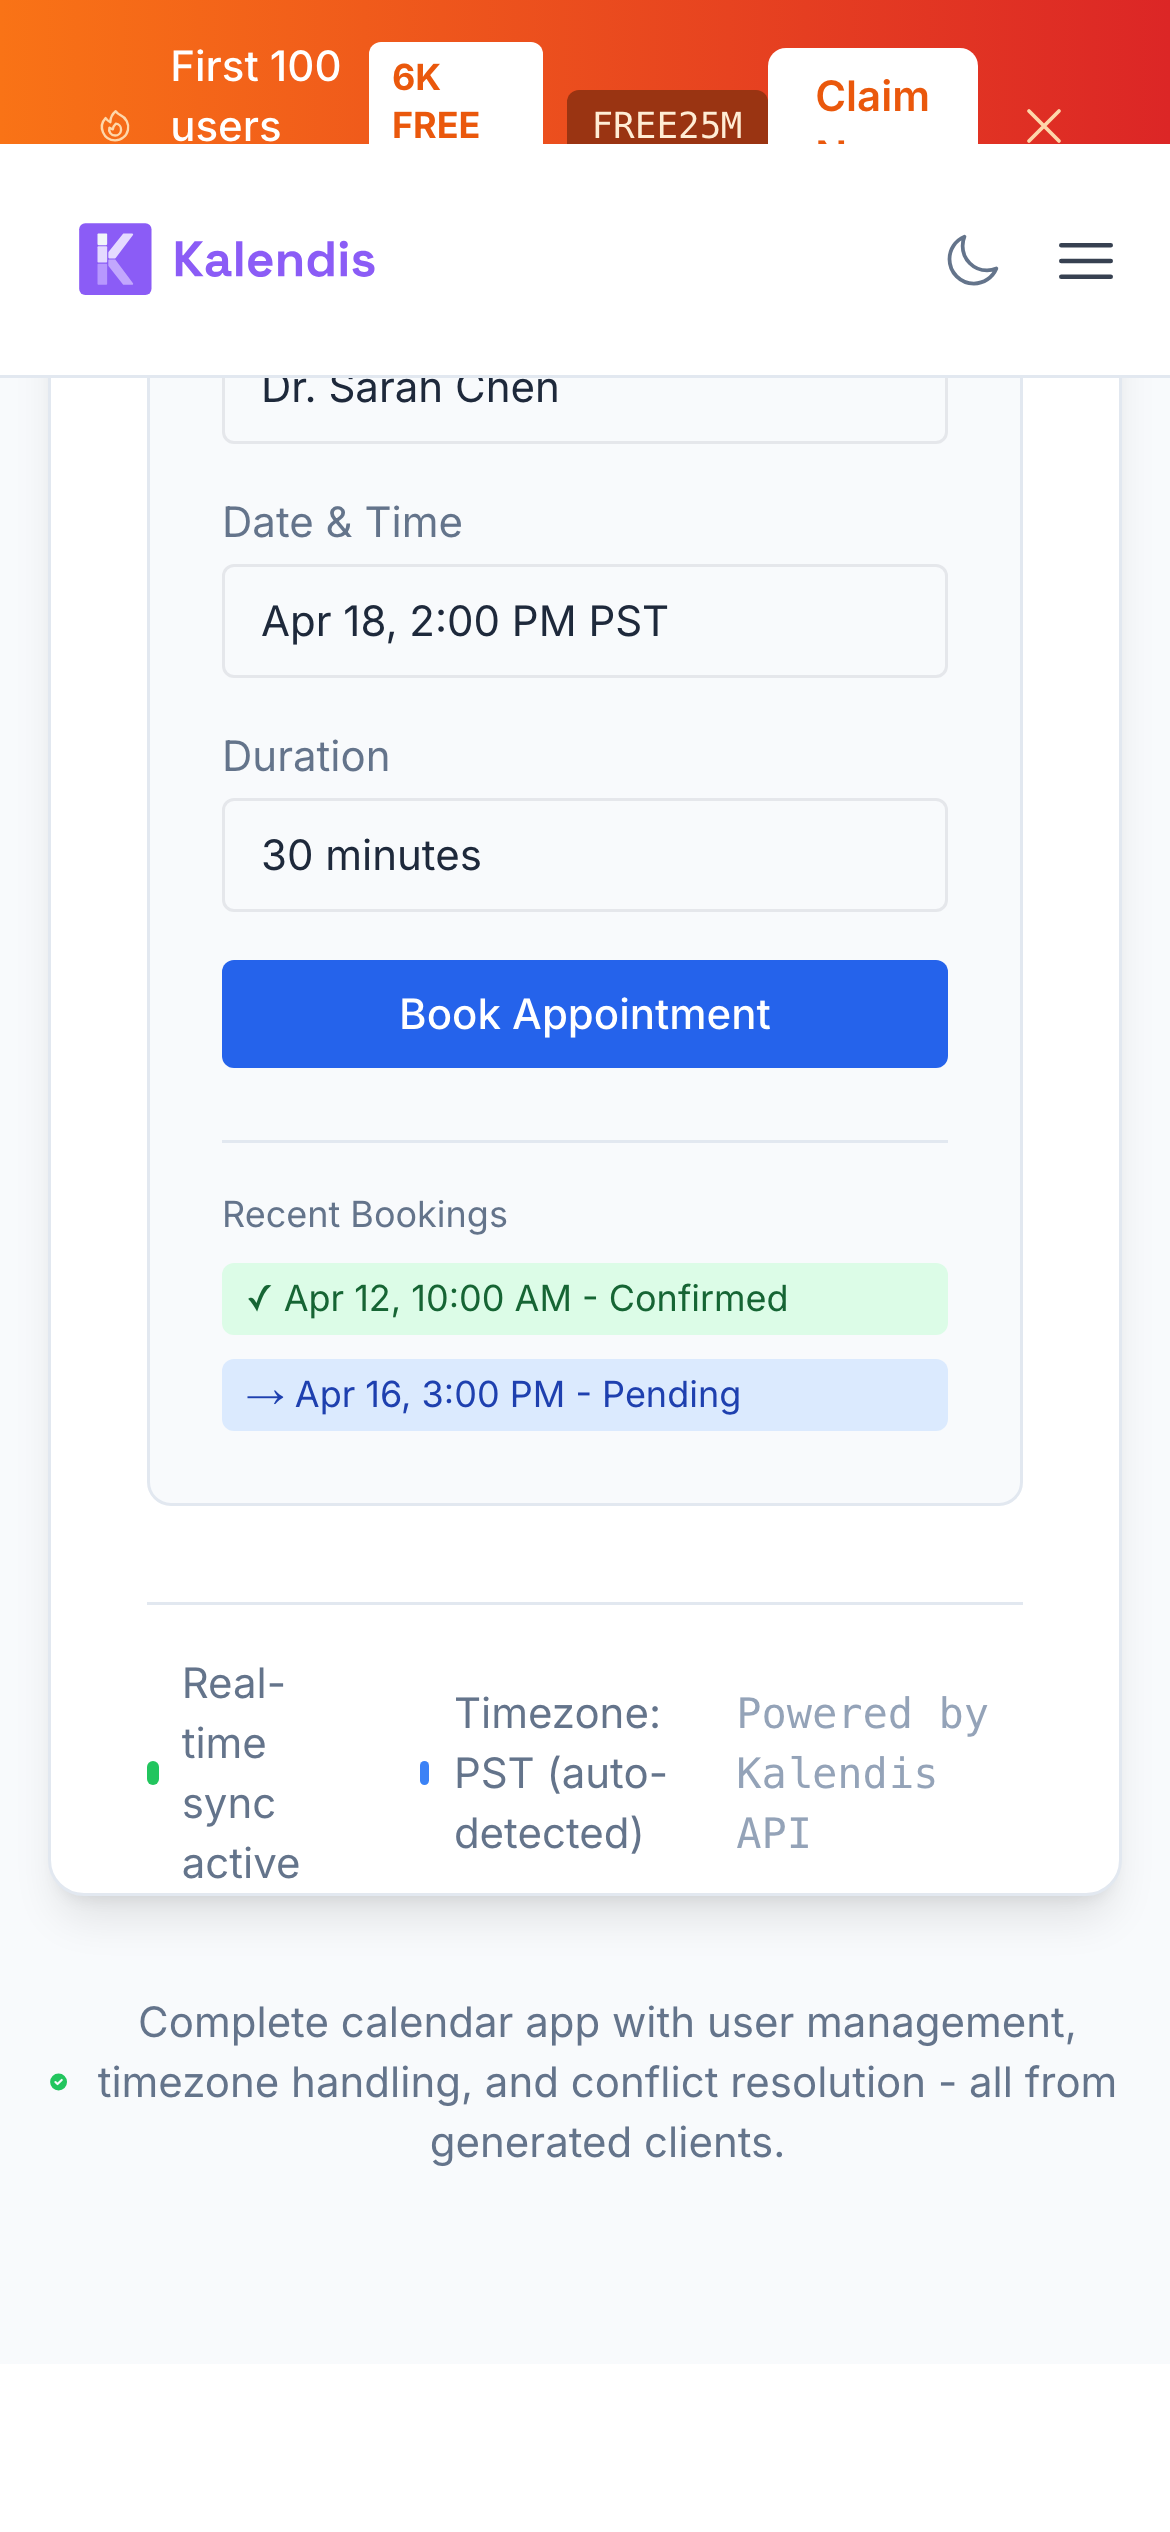
Task: Click the Kalendis brand name link
Action: [x=274, y=260]
